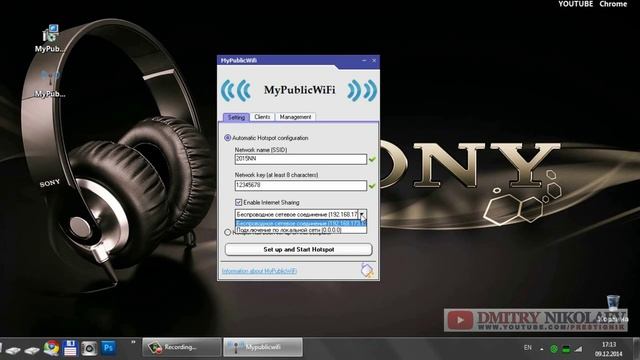Open the Management tab
This screenshot has height=360, width=640.
[x=296, y=117]
